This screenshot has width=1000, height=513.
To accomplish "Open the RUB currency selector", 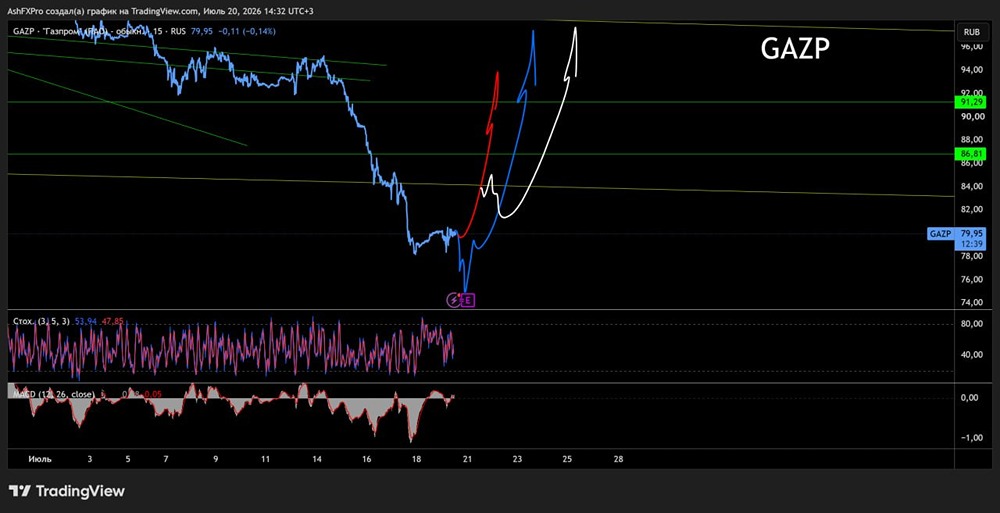I will (971, 31).
